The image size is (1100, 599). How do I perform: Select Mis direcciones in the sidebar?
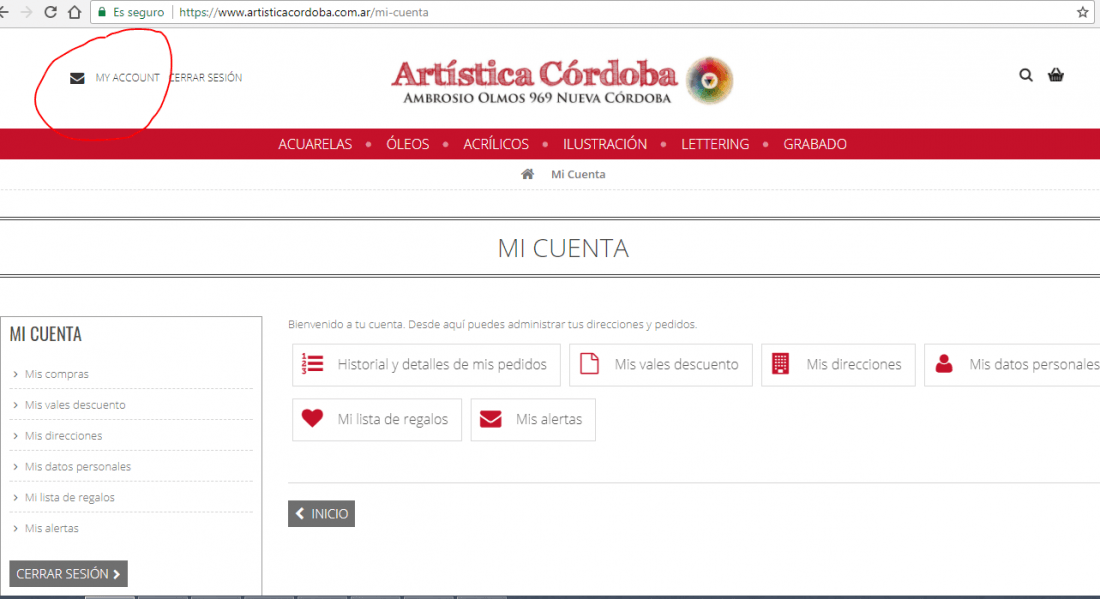pos(63,436)
